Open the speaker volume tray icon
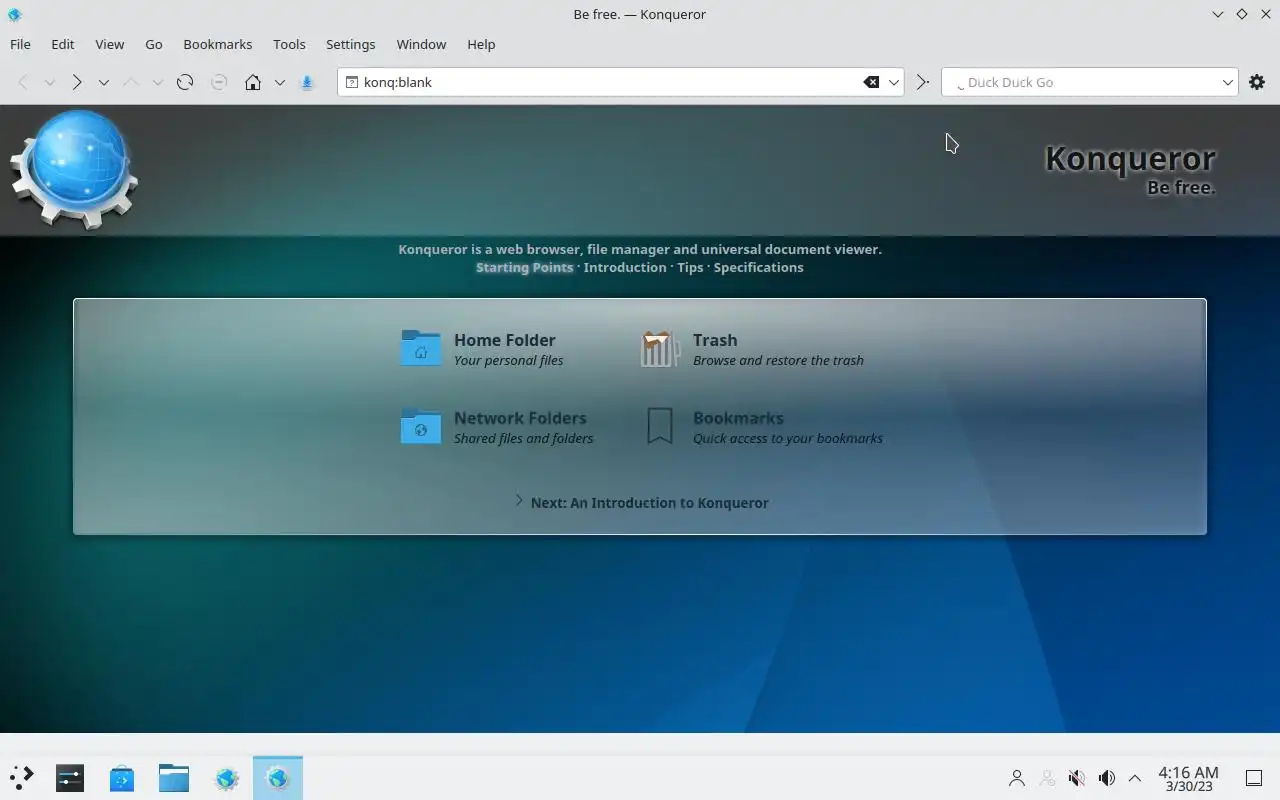The width and height of the screenshot is (1280, 800). pyautogui.click(x=1107, y=778)
